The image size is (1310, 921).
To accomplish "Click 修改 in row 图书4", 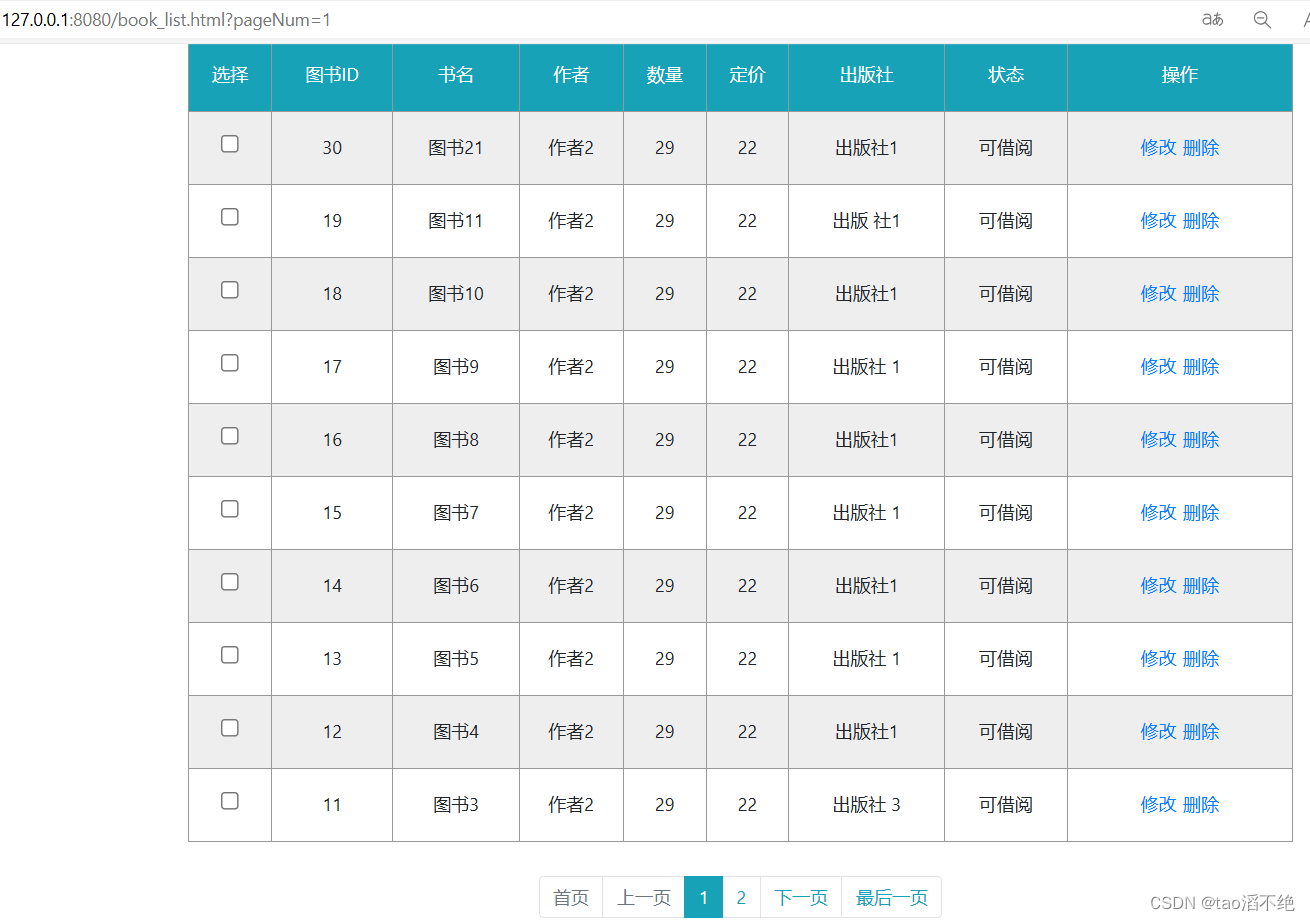I will coord(1158,732).
